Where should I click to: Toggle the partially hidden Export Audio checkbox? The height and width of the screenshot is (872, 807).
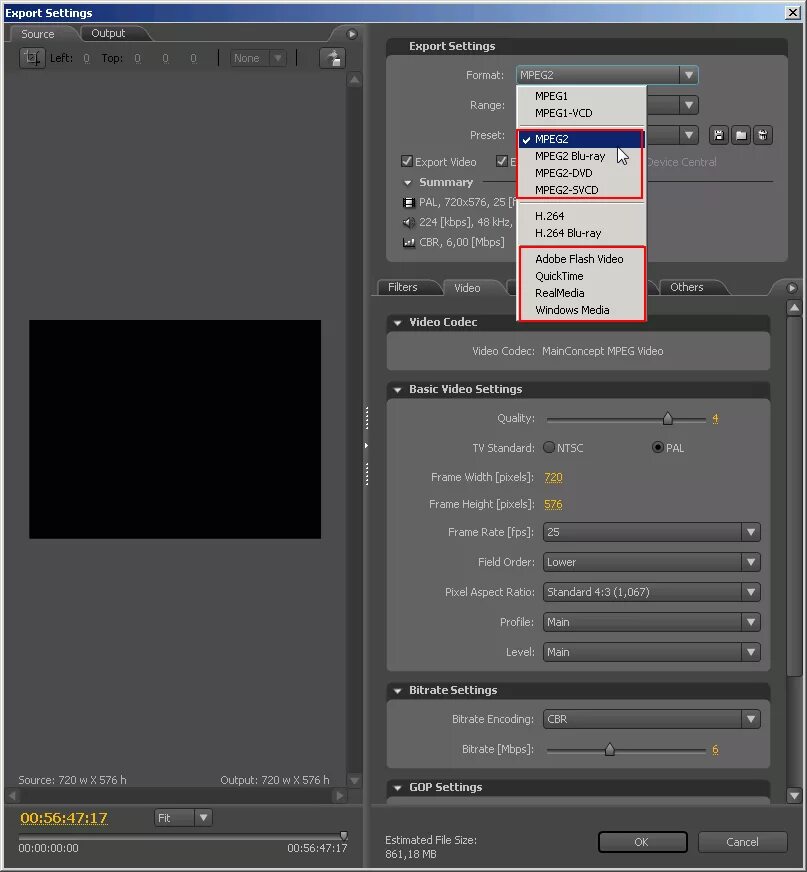tap(502, 161)
